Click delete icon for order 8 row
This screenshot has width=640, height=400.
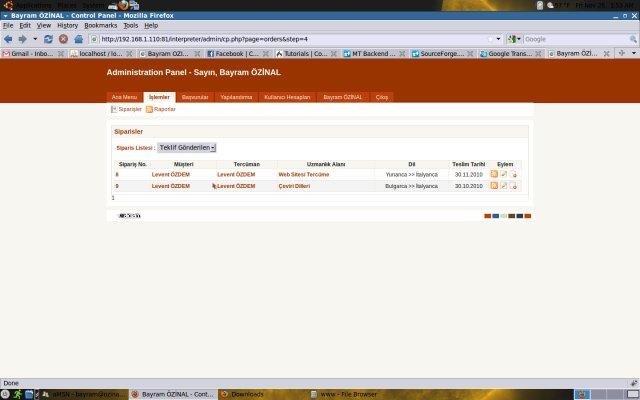[x=514, y=174]
